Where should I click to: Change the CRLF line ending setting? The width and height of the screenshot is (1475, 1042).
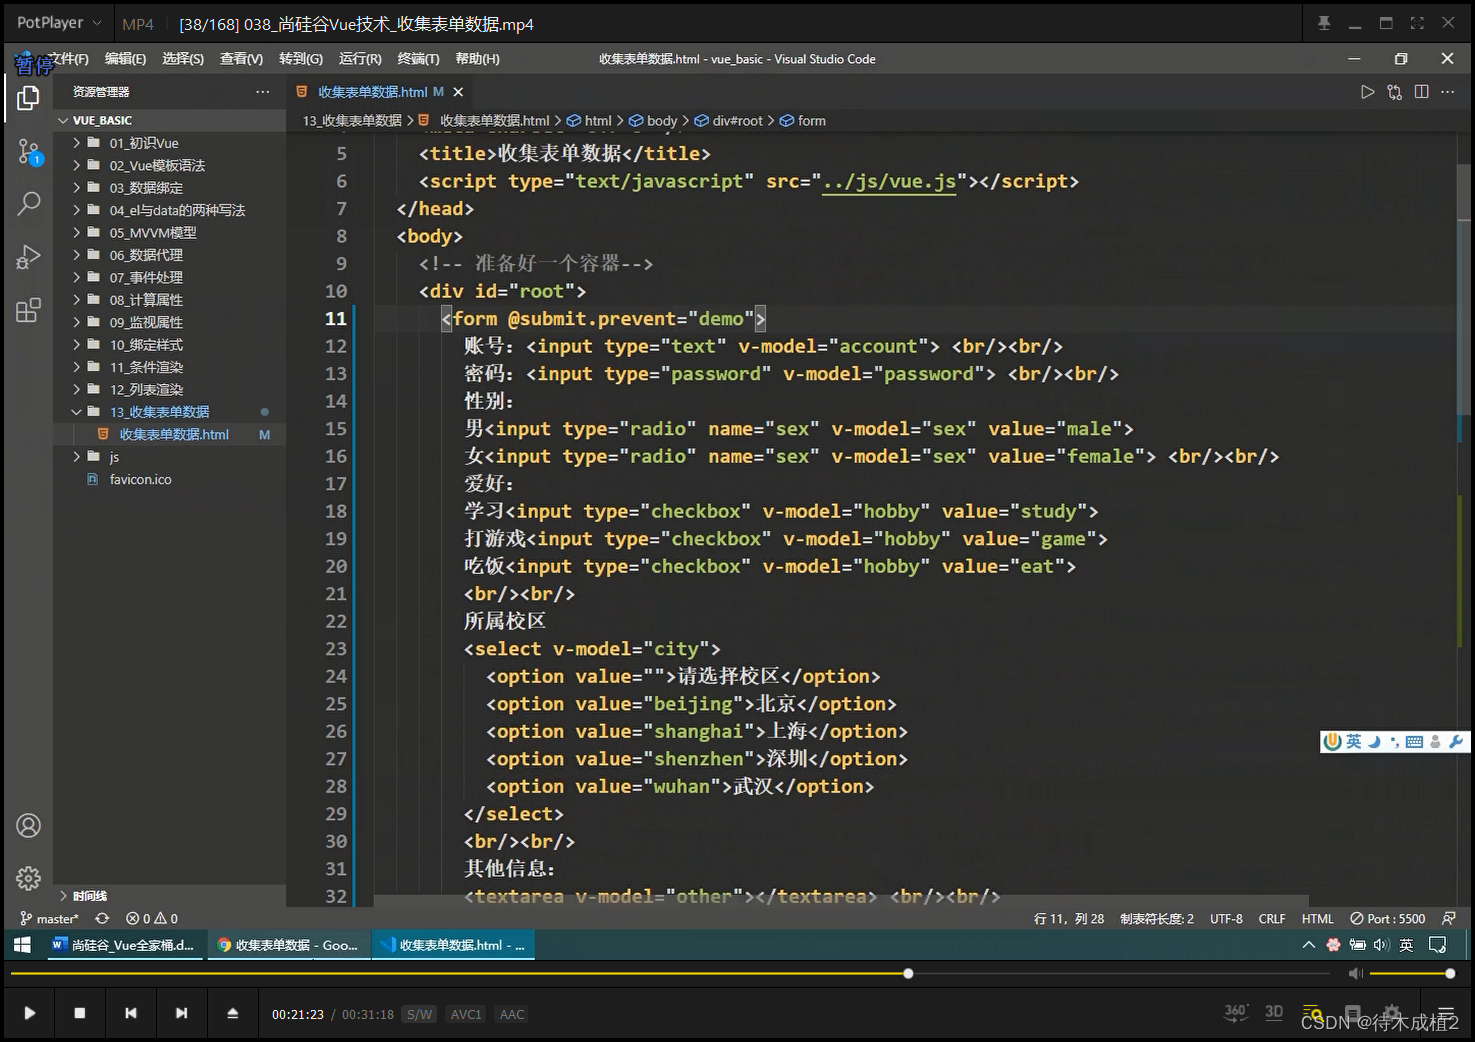point(1272,919)
